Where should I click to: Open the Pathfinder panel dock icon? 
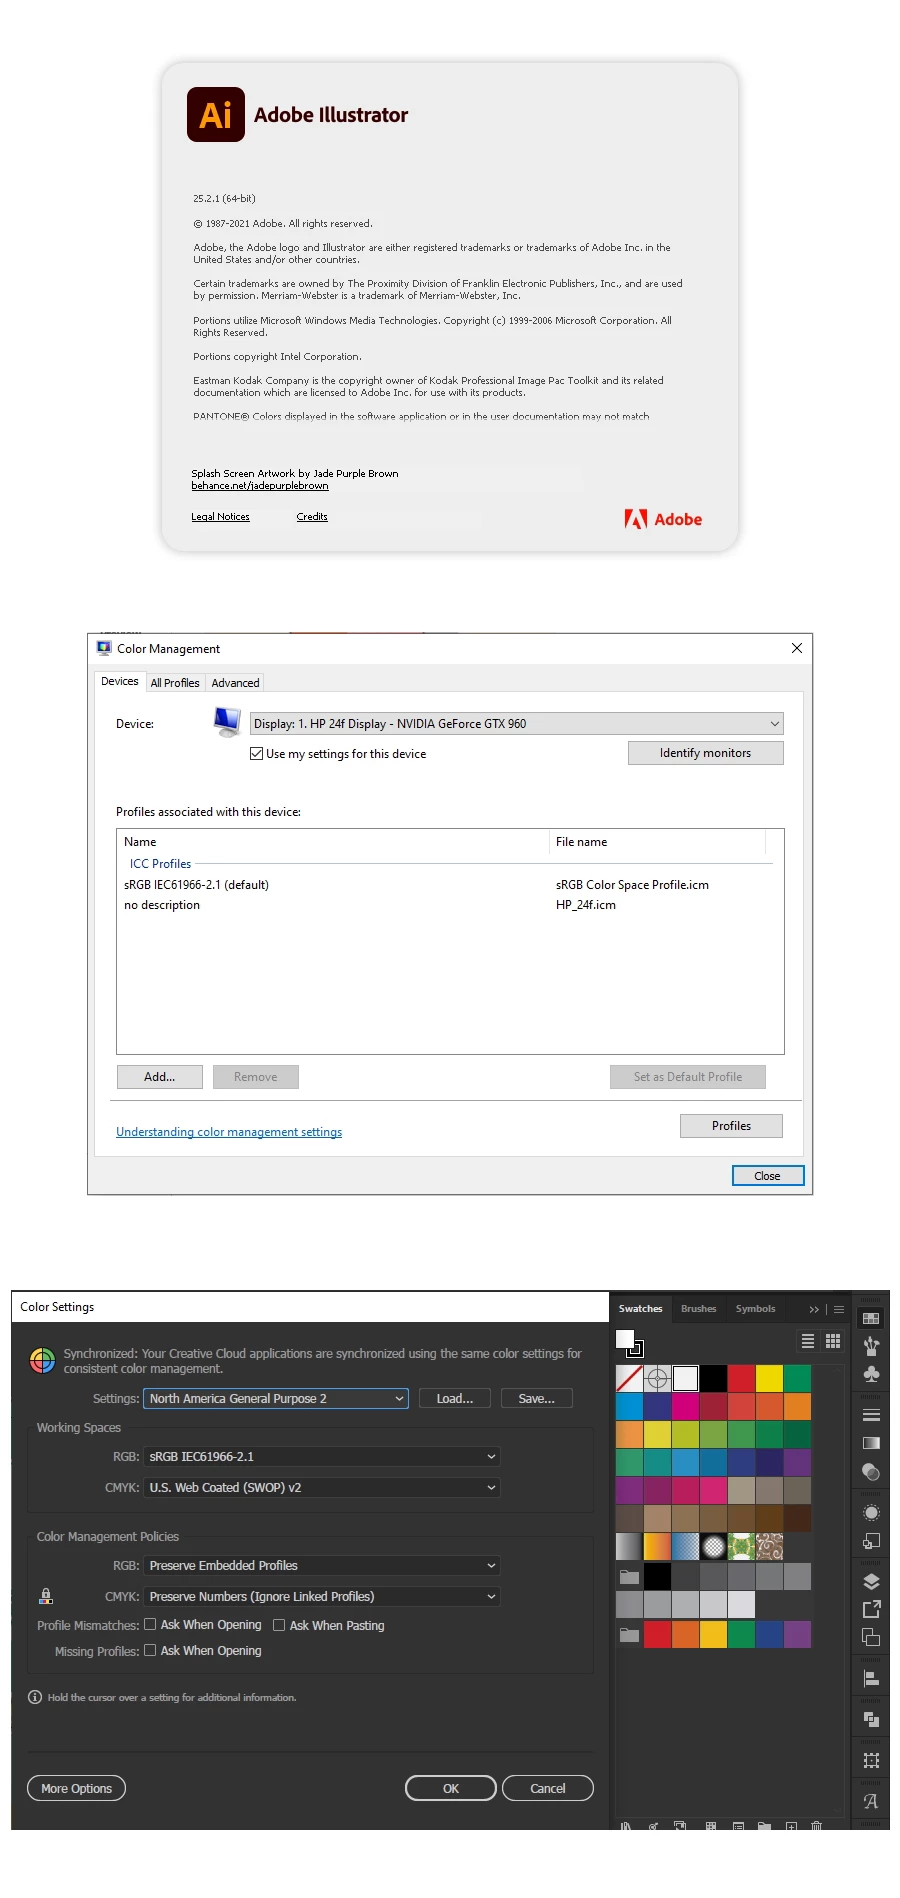click(871, 1720)
